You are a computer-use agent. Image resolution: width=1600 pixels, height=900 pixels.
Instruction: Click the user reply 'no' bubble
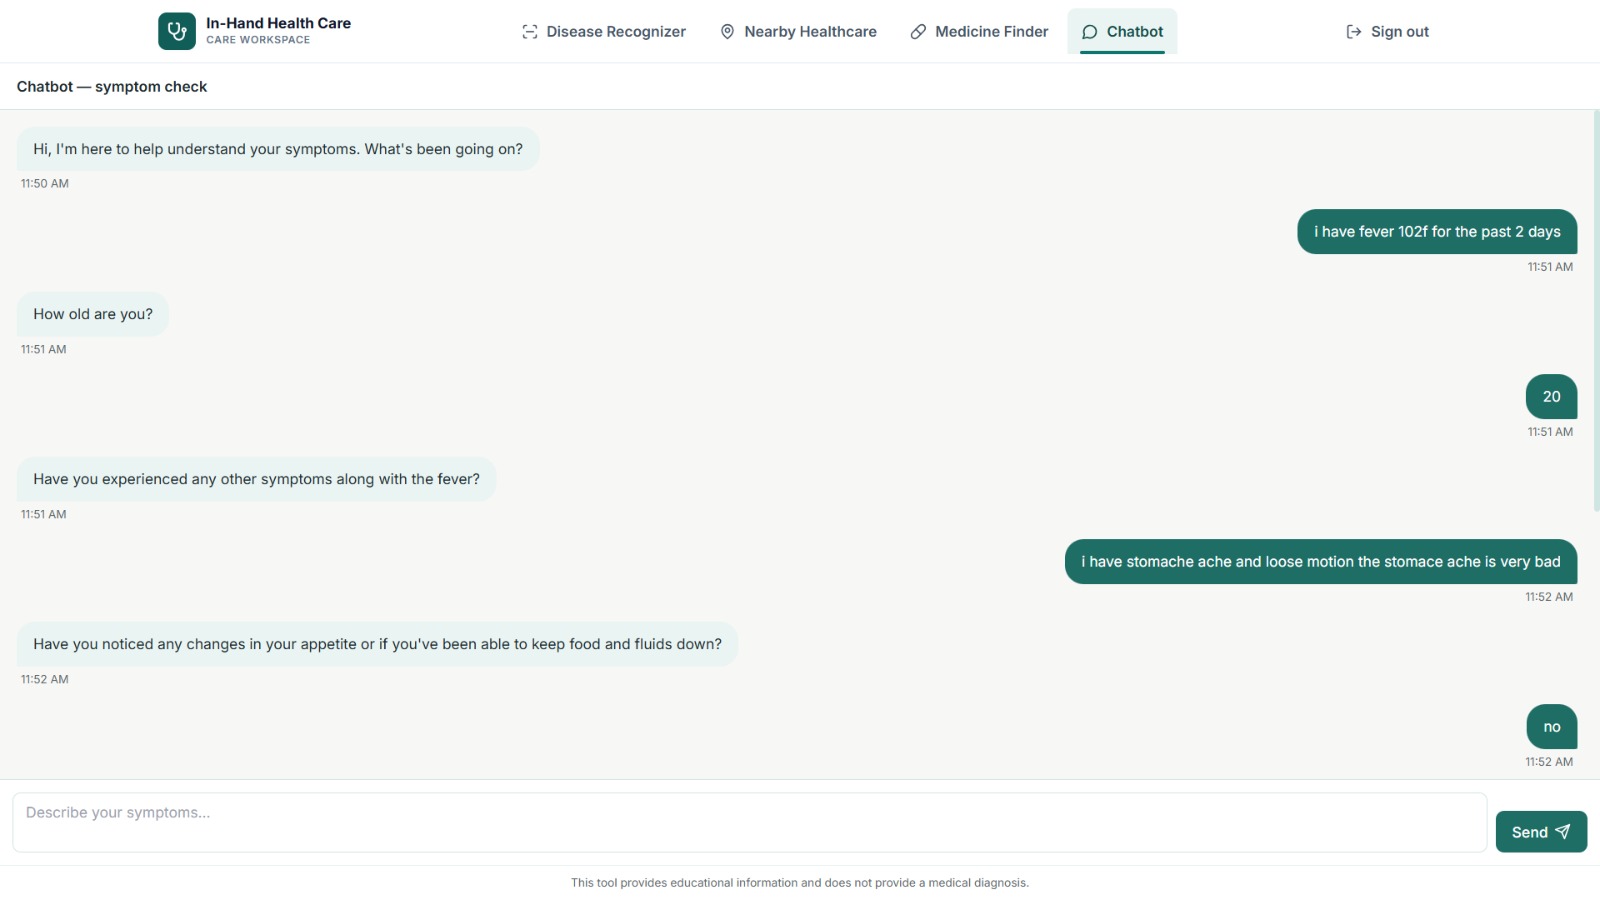(1552, 727)
